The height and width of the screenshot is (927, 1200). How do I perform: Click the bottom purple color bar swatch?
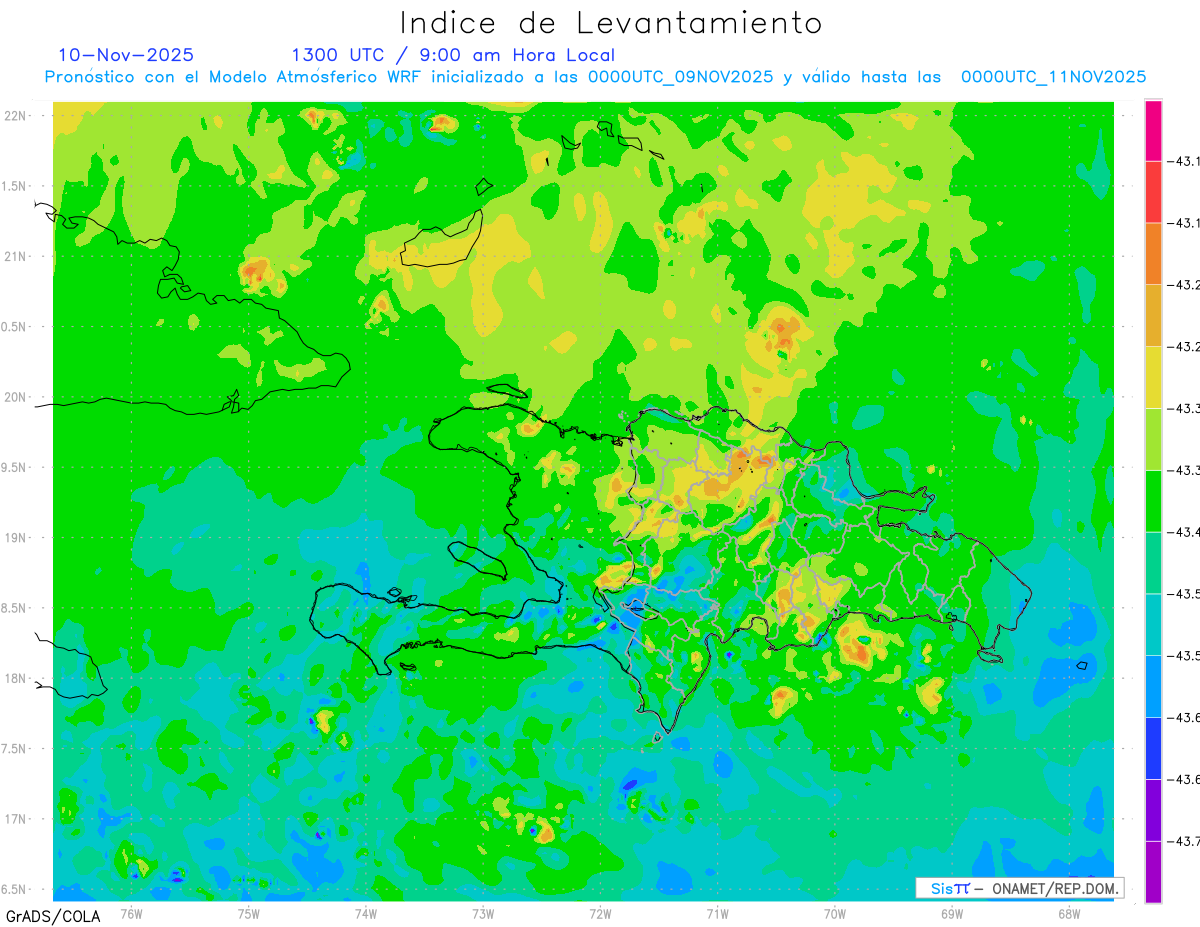pyautogui.click(x=1153, y=872)
